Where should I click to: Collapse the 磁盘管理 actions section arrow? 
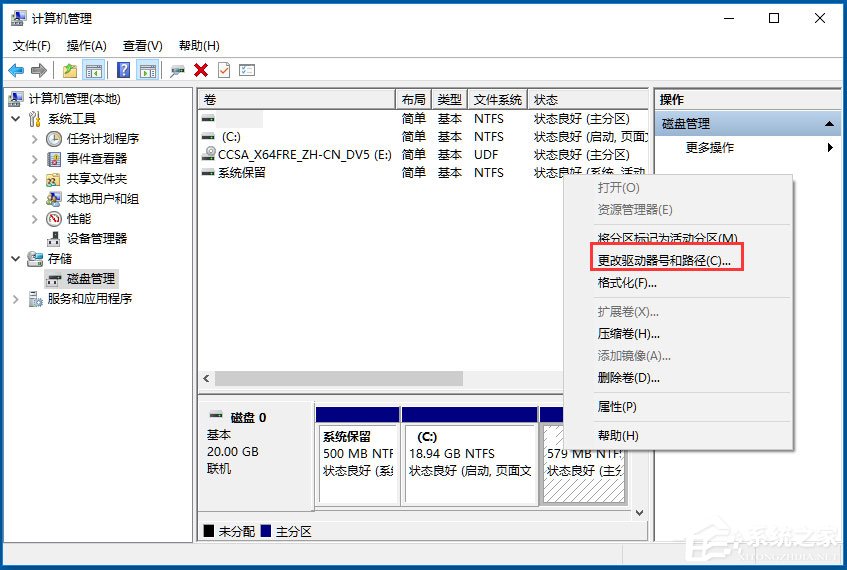coord(829,124)
